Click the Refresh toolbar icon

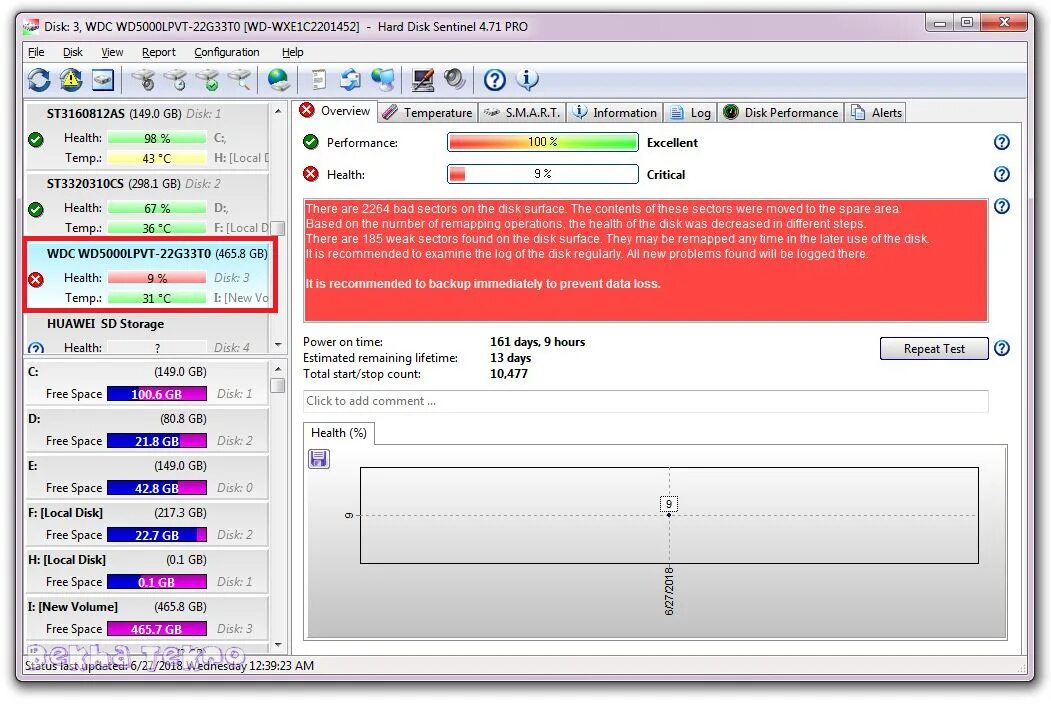(x=39, y=80)
